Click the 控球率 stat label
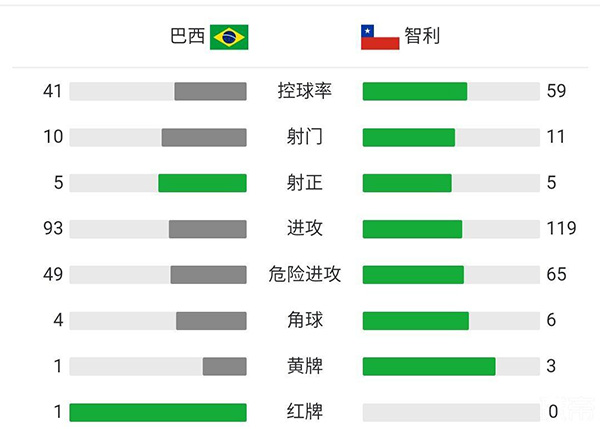Screen dimensions: 600x429 click(304, 91)
